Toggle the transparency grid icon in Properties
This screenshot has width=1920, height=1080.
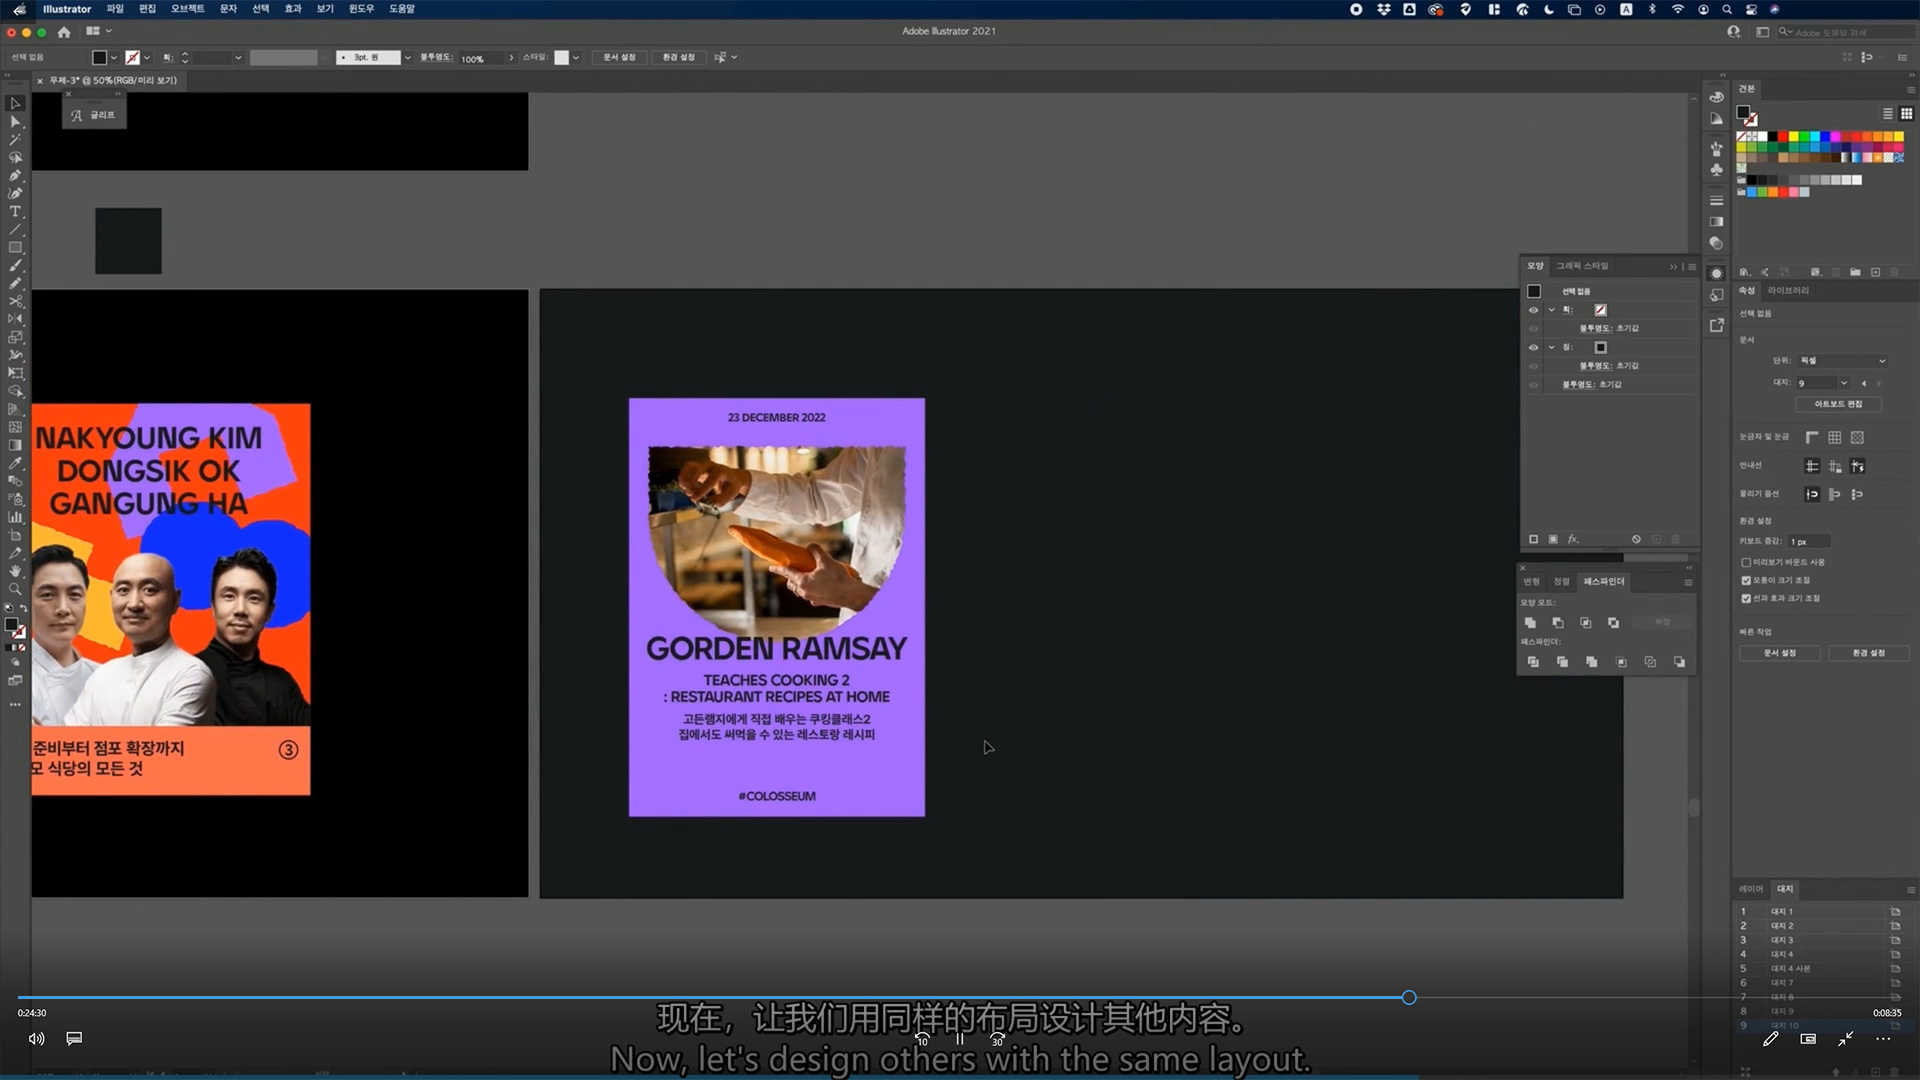pos(1858,437)
